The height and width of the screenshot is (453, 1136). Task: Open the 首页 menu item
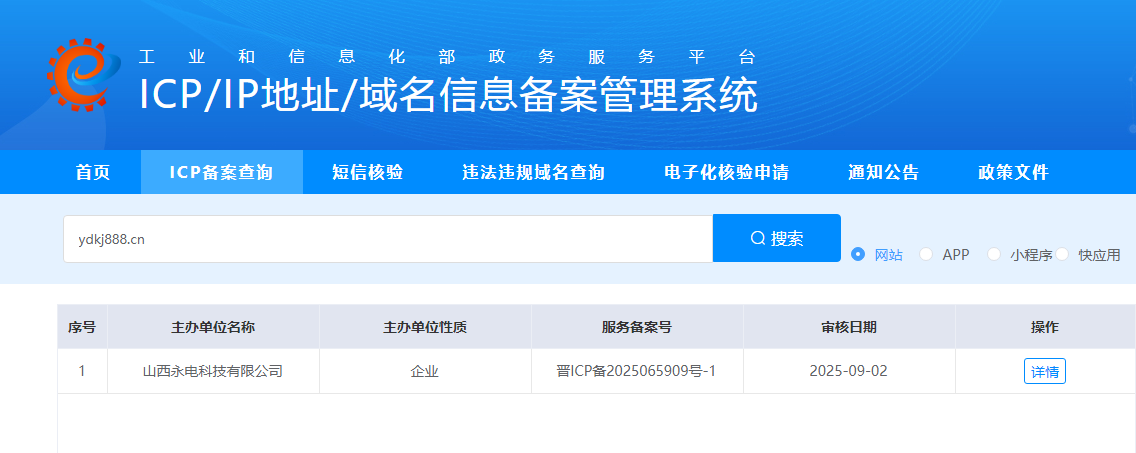(x=93, y=173)
